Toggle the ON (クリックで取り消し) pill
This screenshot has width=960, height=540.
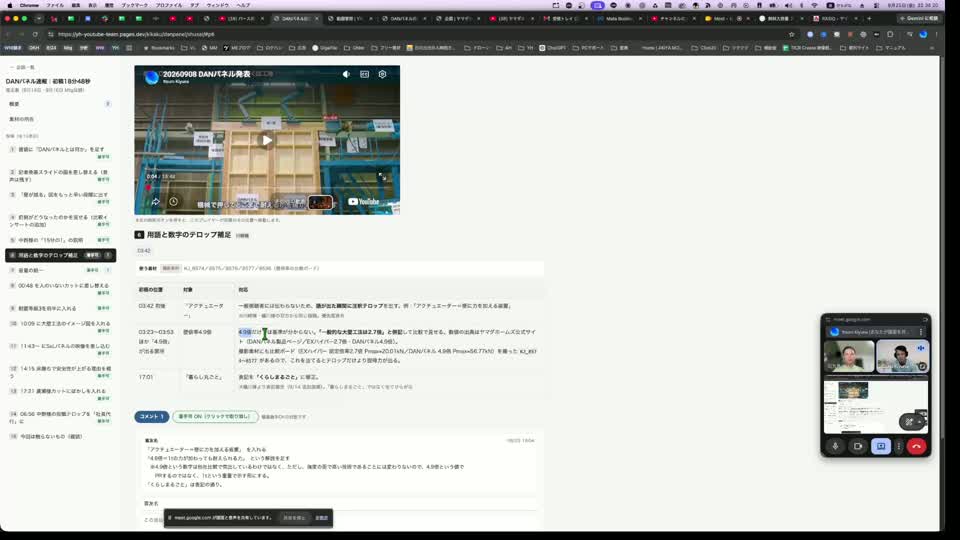(x=215, y=416)
